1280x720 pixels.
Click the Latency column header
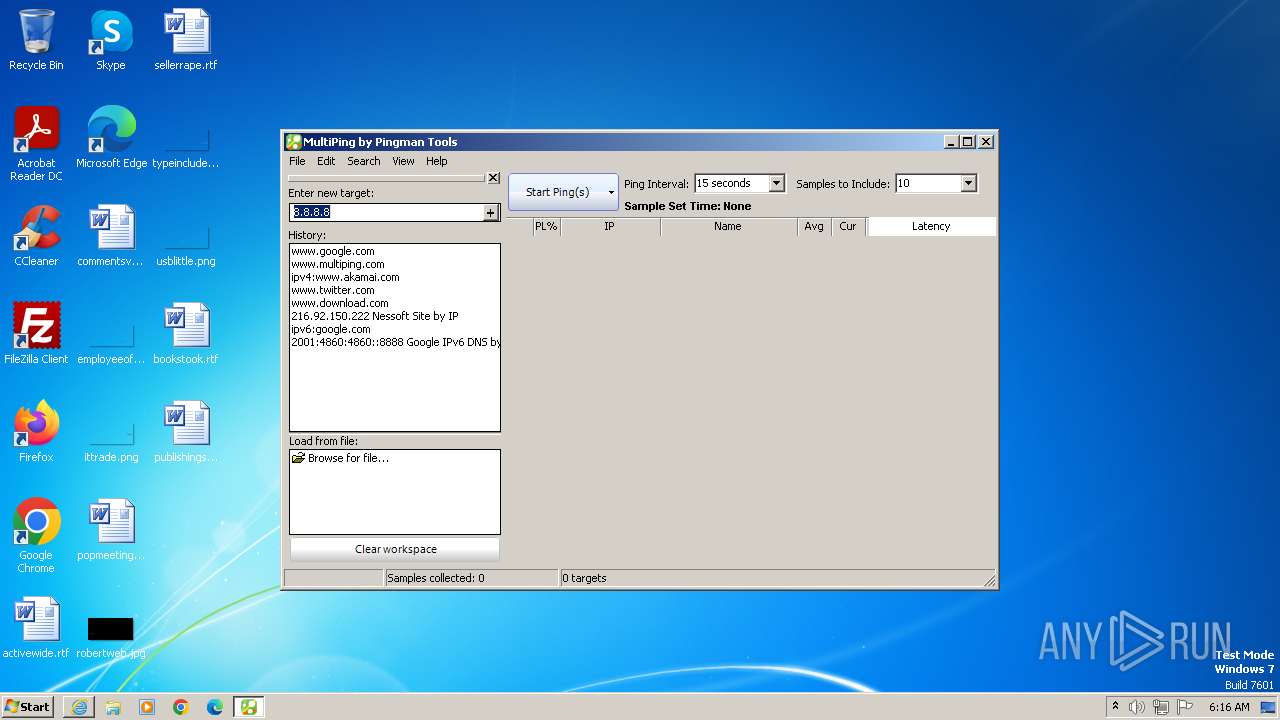tap(931, 226)
